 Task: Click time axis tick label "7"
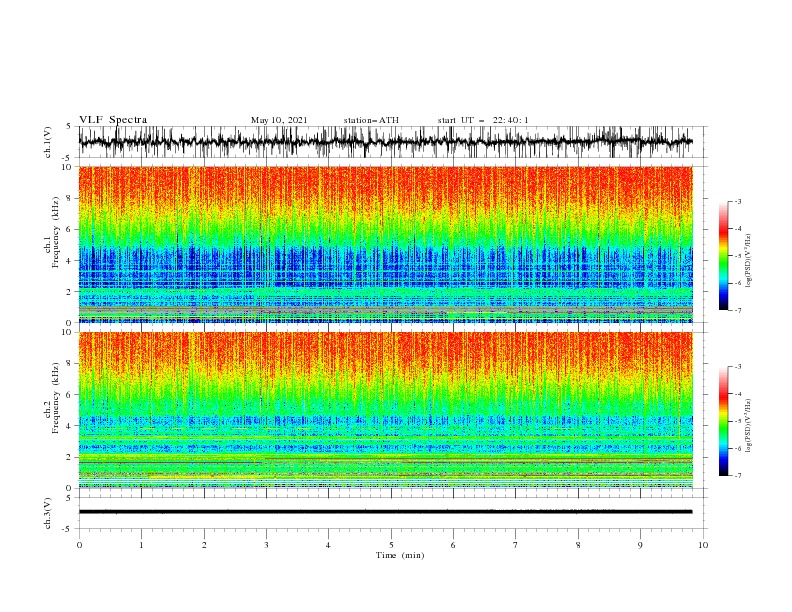click(x=516, y=545)
